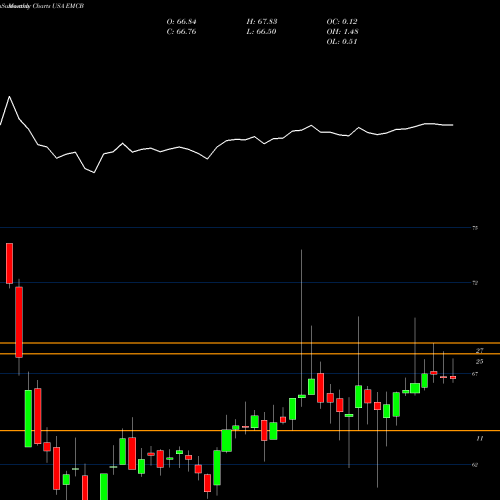The image size is (500, 500).
Task: Click the "27" label by orange line
Action: 479,351
